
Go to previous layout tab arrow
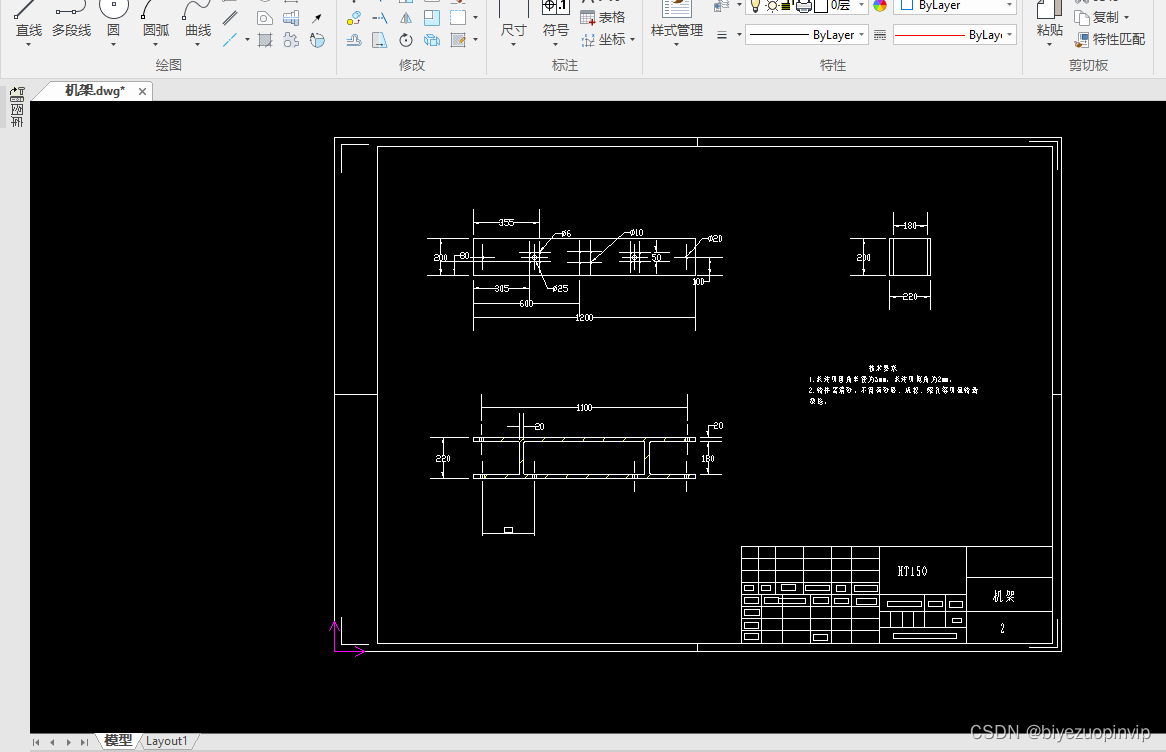point(52,742)
